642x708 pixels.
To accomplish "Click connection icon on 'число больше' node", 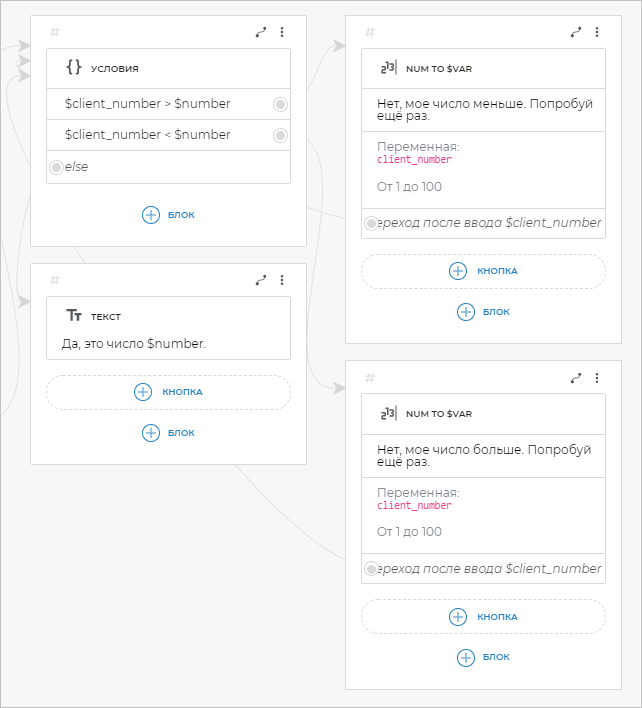I will [x=576, y=378].
